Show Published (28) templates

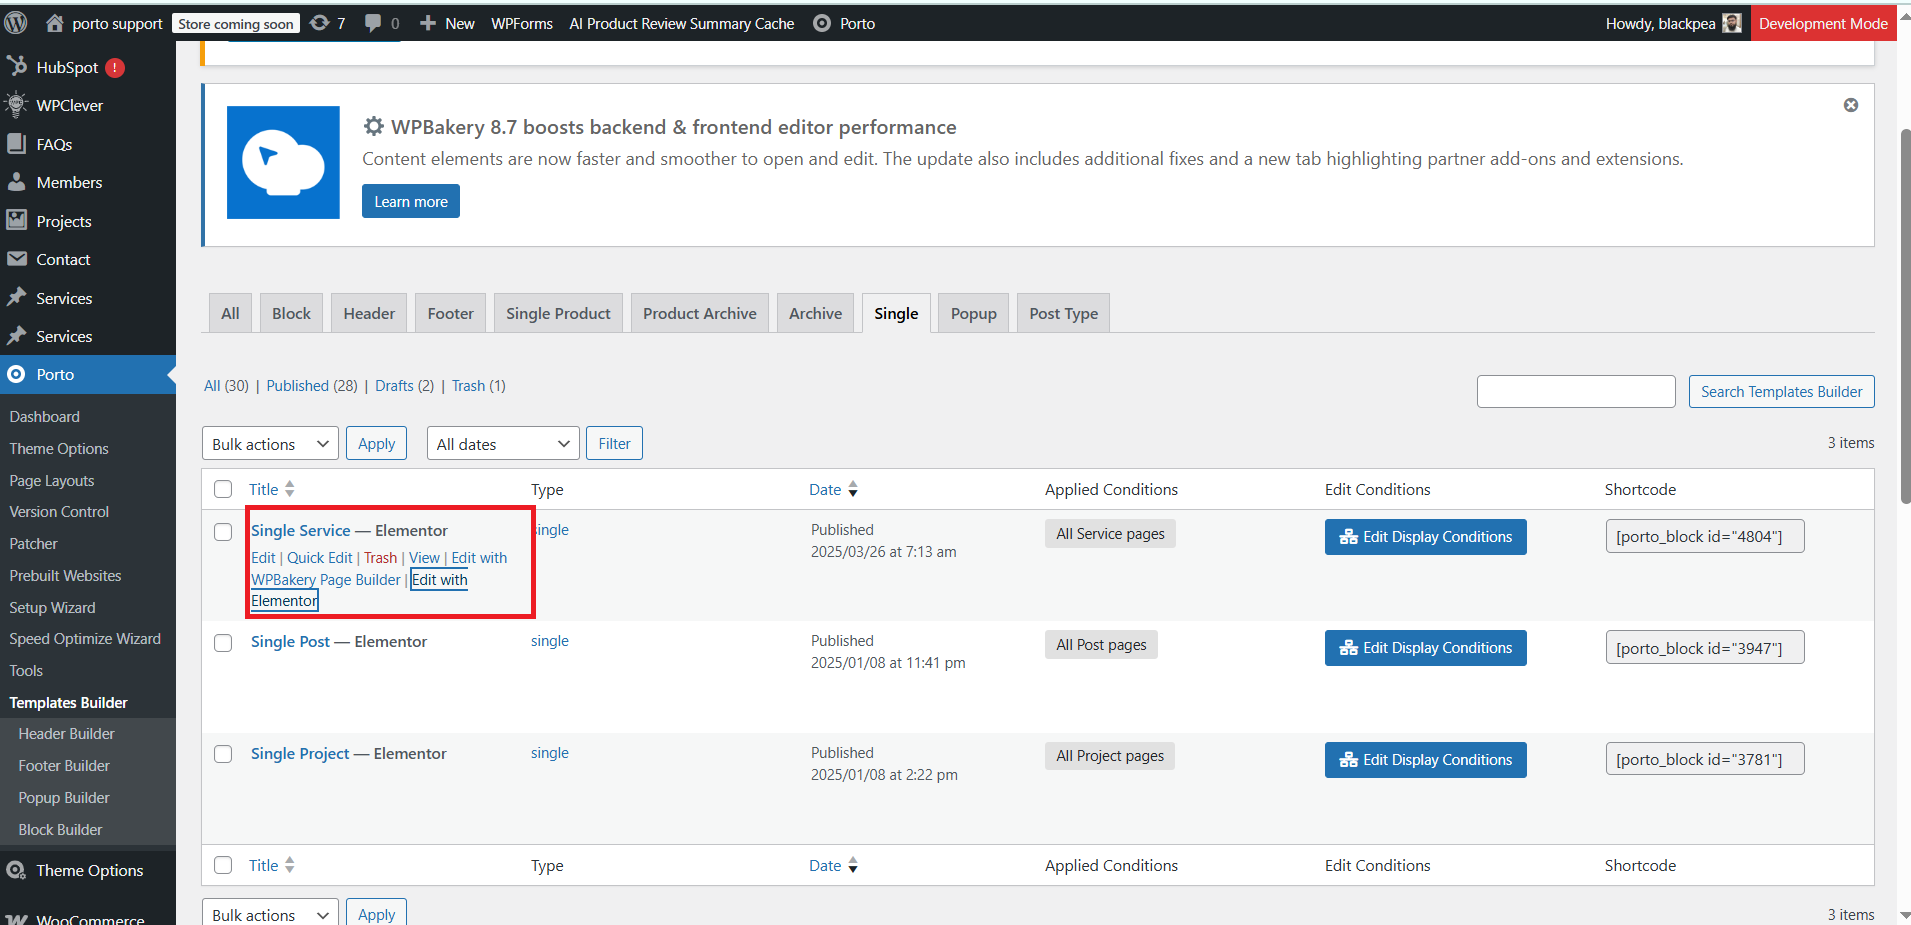(312, 386)
